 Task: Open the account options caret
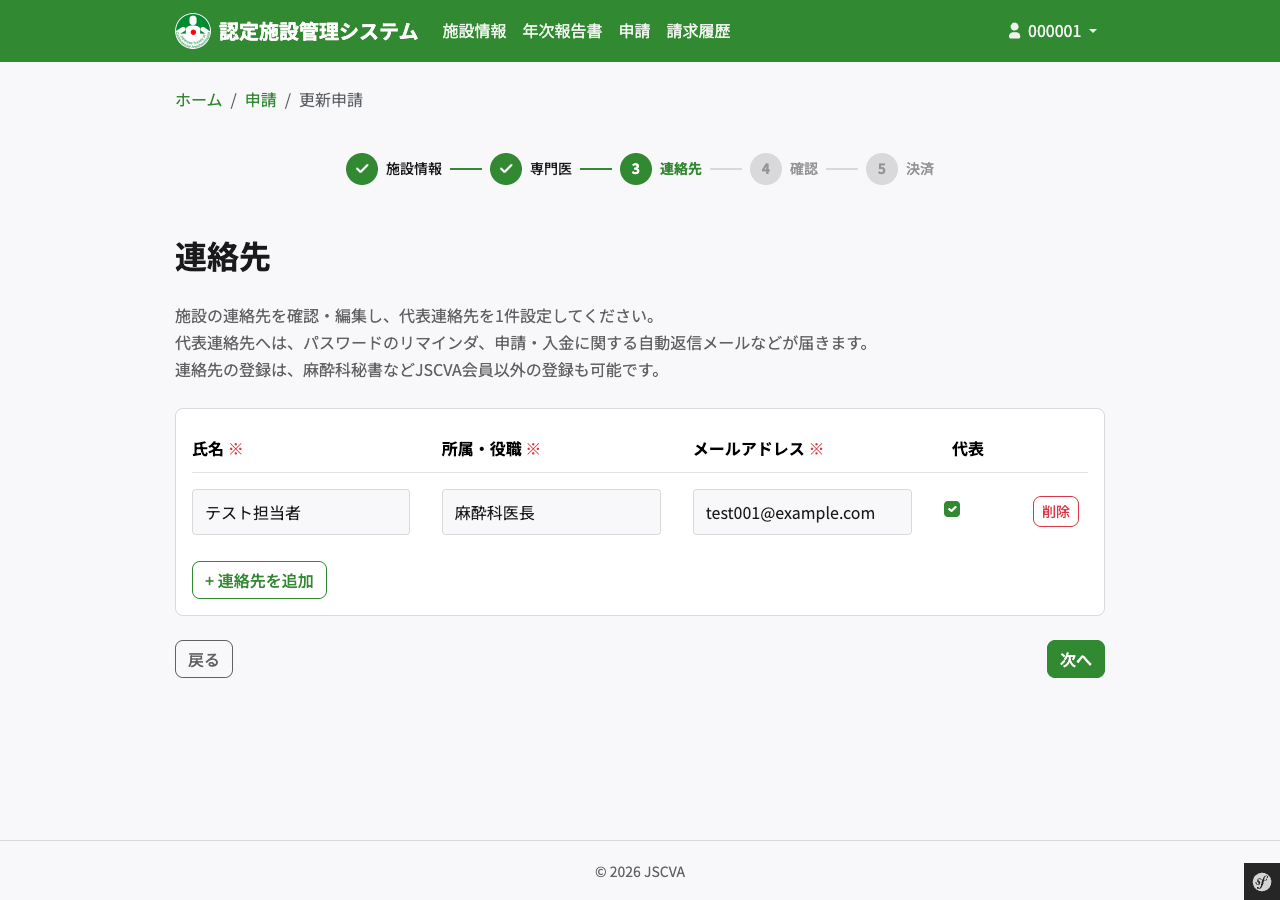(1092, 30)
